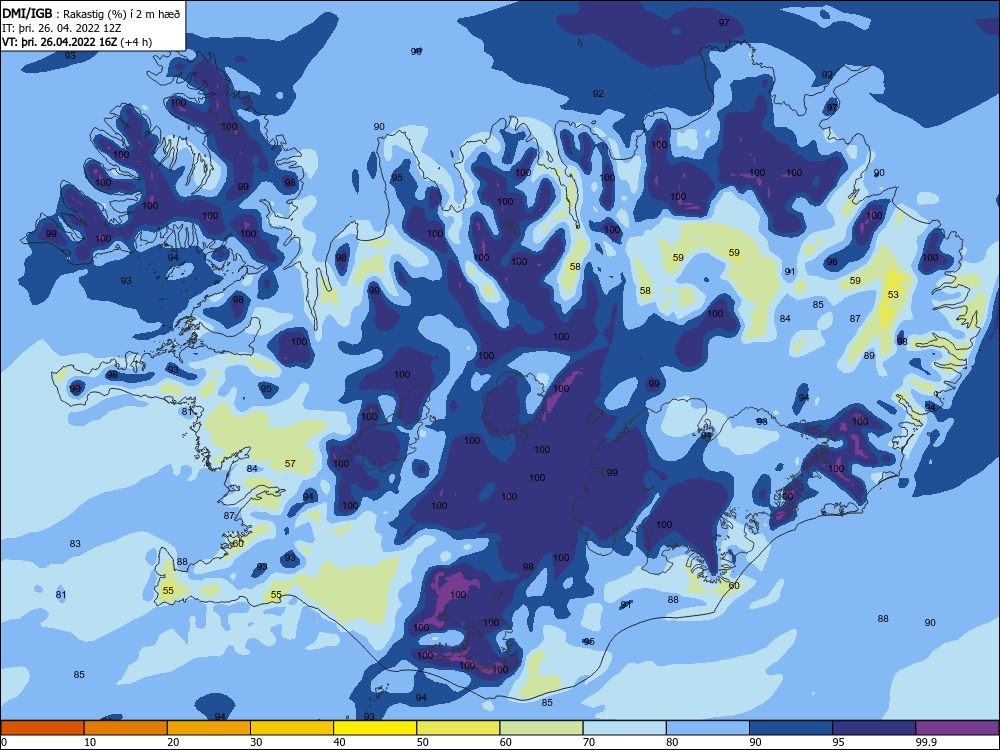This screenshot has width=1000, height=750.
Task: Click the humidity value 96 on the map
Action: coord(832,261)
